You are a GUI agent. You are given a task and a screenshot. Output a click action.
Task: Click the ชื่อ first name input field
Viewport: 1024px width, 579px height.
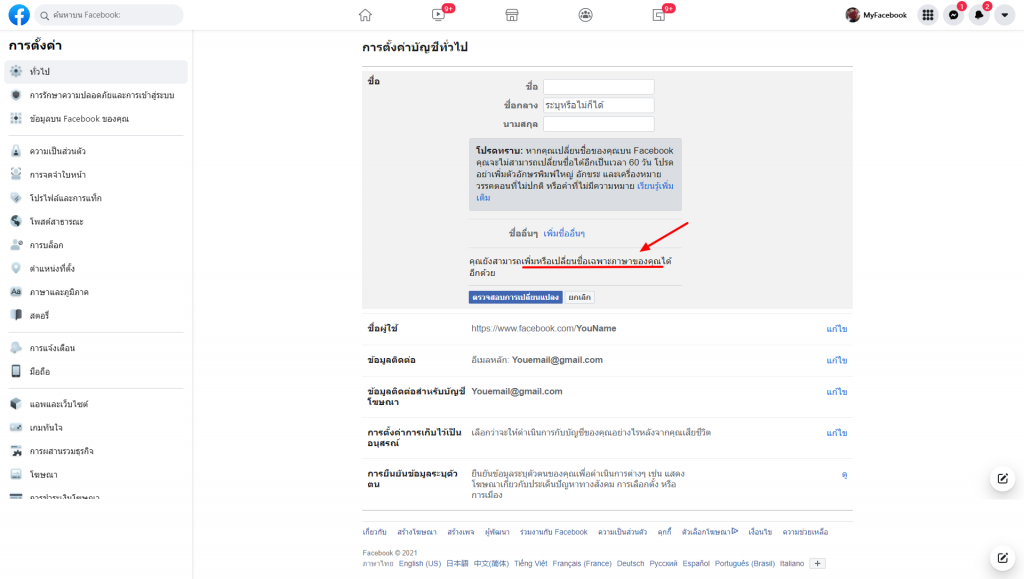pyautogui.click(x=598, y=85)
